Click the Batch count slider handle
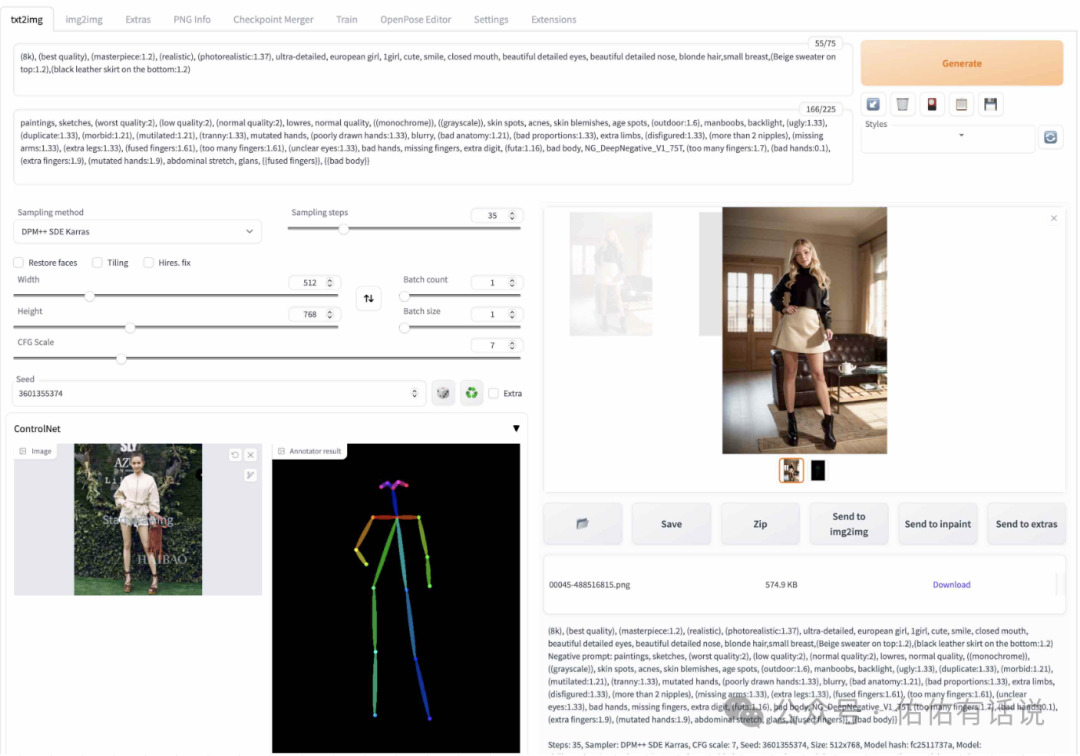The image size is (1080, 756). coord(405,296)
